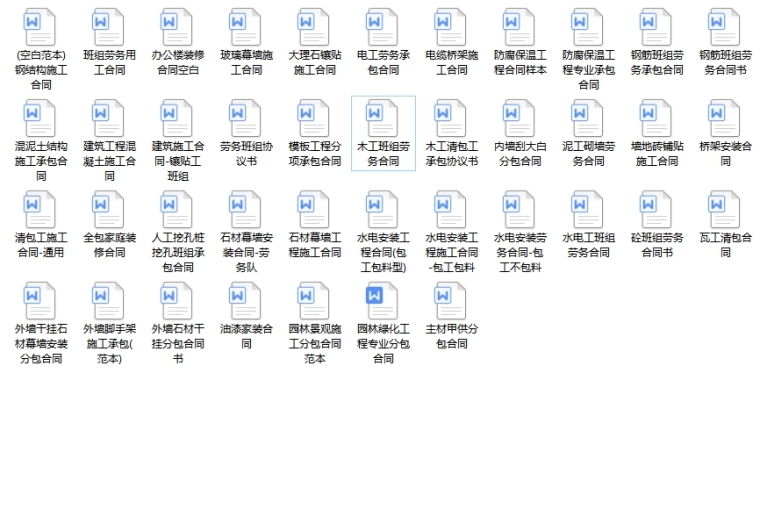
Task: Select the 全包家庭装修合同 file icon
Action: tap(109, 210)
